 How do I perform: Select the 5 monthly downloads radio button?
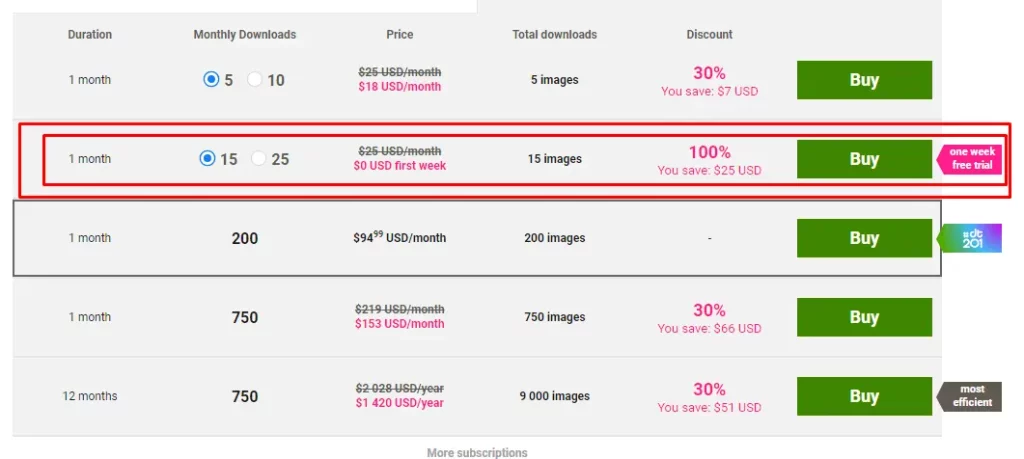pos(211,80)
